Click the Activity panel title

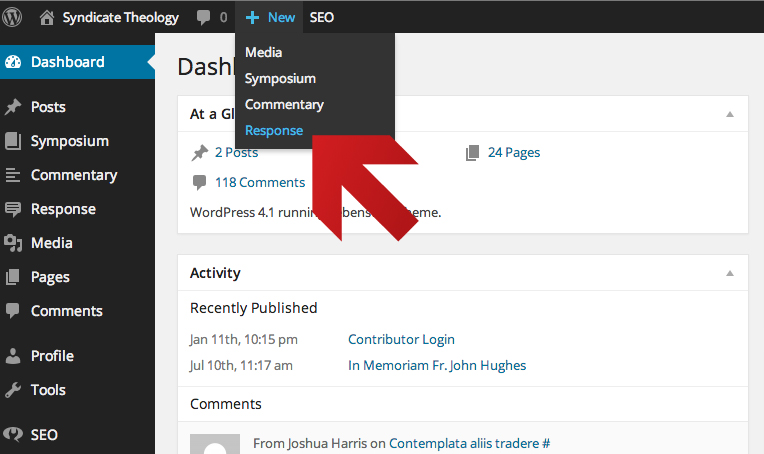point(215,273)
